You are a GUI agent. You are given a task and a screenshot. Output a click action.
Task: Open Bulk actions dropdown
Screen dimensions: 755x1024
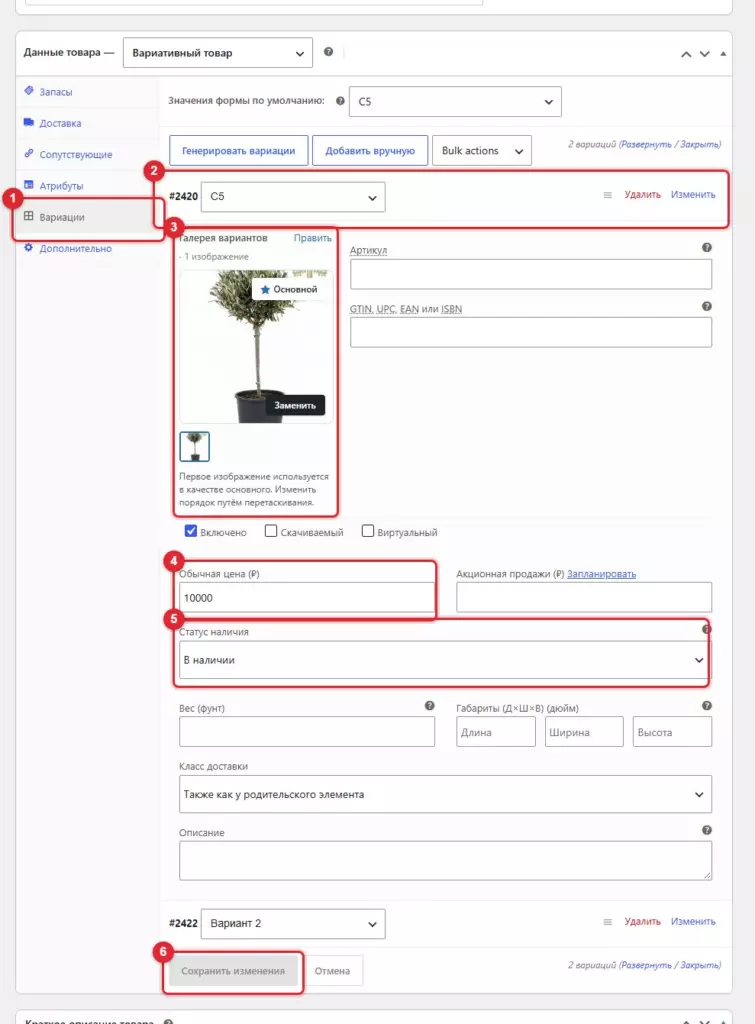(x=481, y=150)
